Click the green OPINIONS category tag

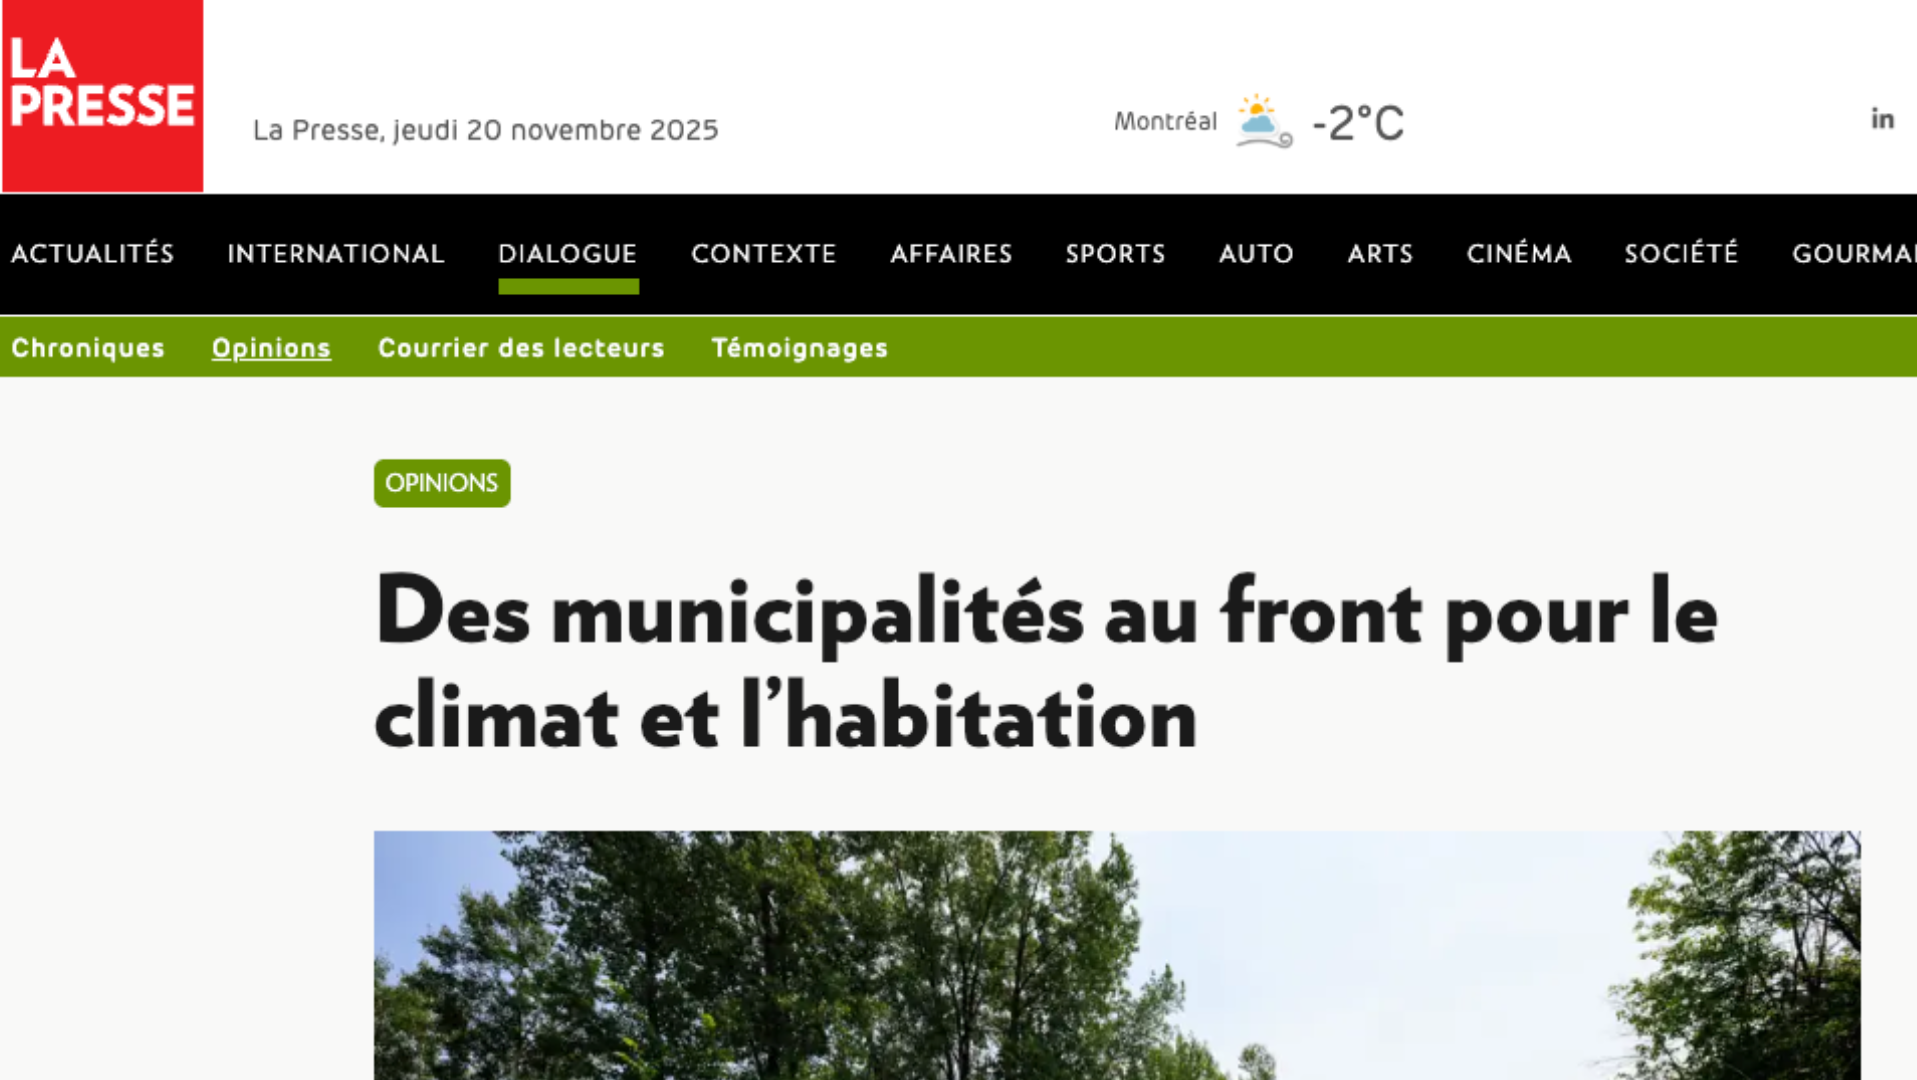[441, 483]
